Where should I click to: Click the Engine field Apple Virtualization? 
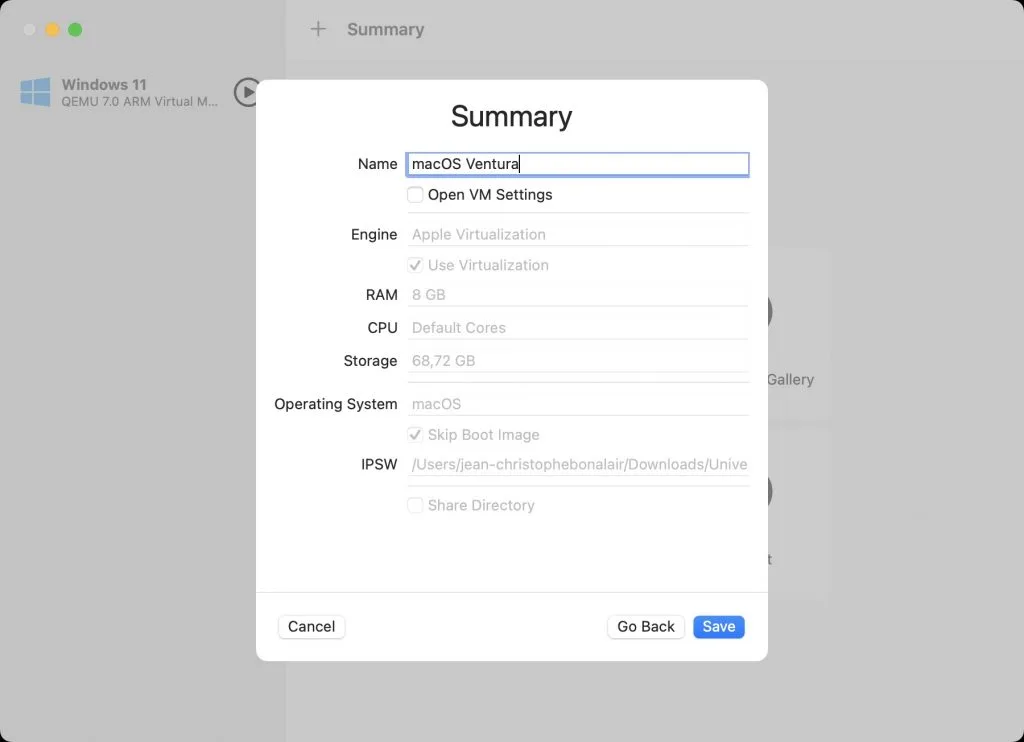pos(577,234)
